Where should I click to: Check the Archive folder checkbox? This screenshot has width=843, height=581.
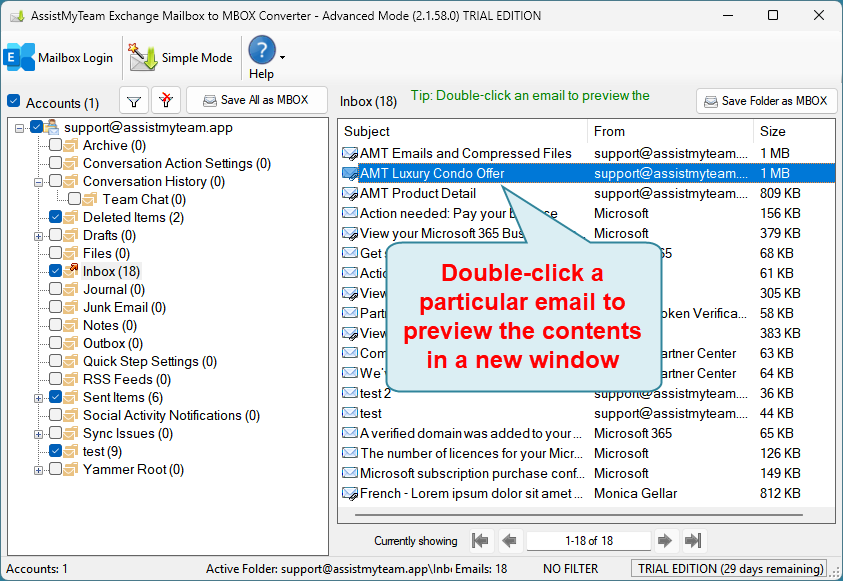coord(56,145)
